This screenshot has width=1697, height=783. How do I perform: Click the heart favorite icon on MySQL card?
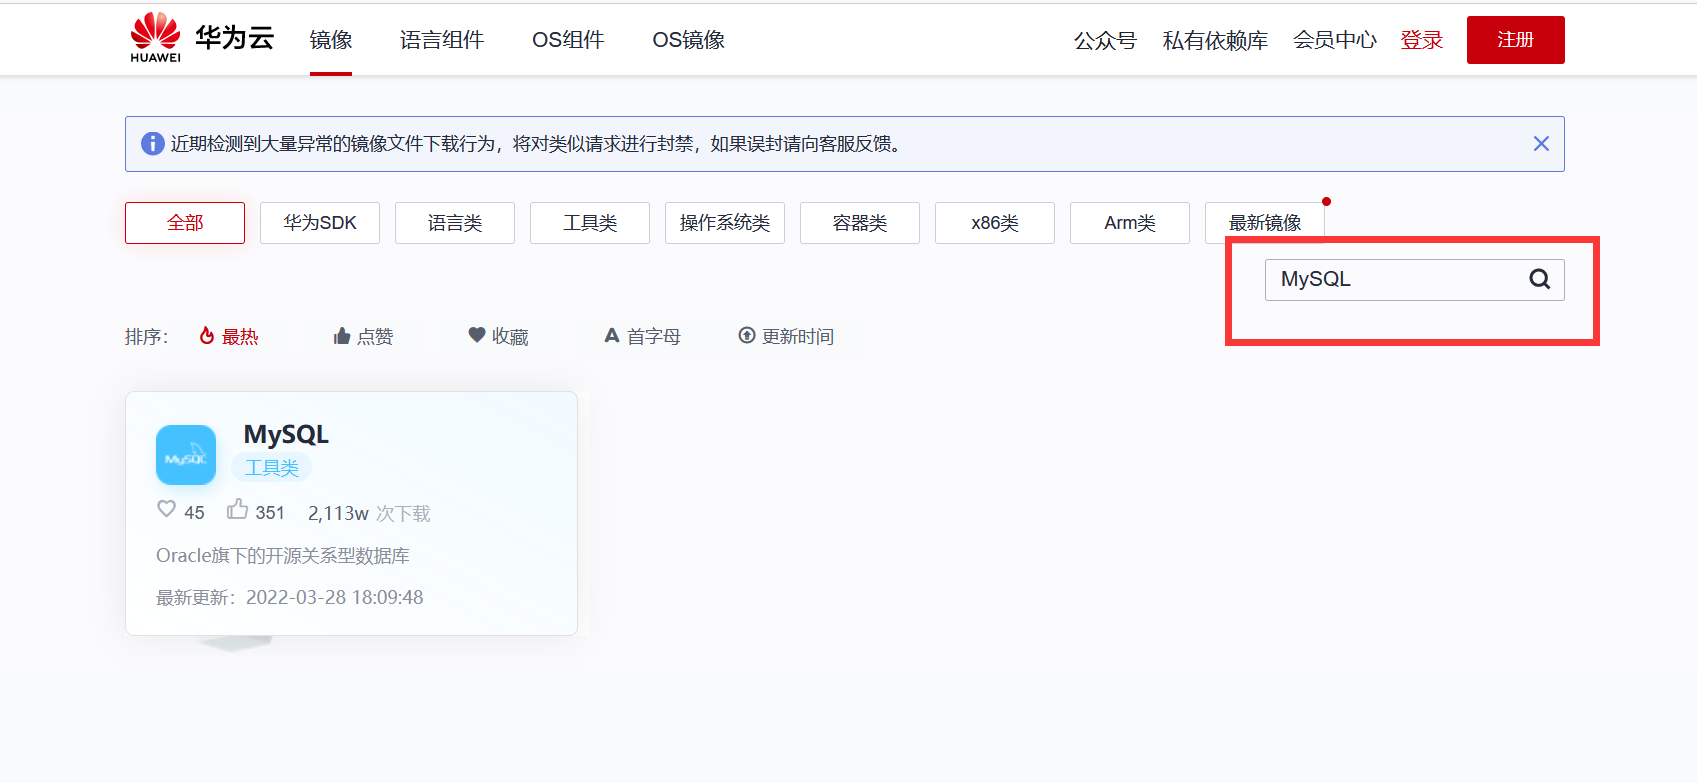tap(167, 509)
